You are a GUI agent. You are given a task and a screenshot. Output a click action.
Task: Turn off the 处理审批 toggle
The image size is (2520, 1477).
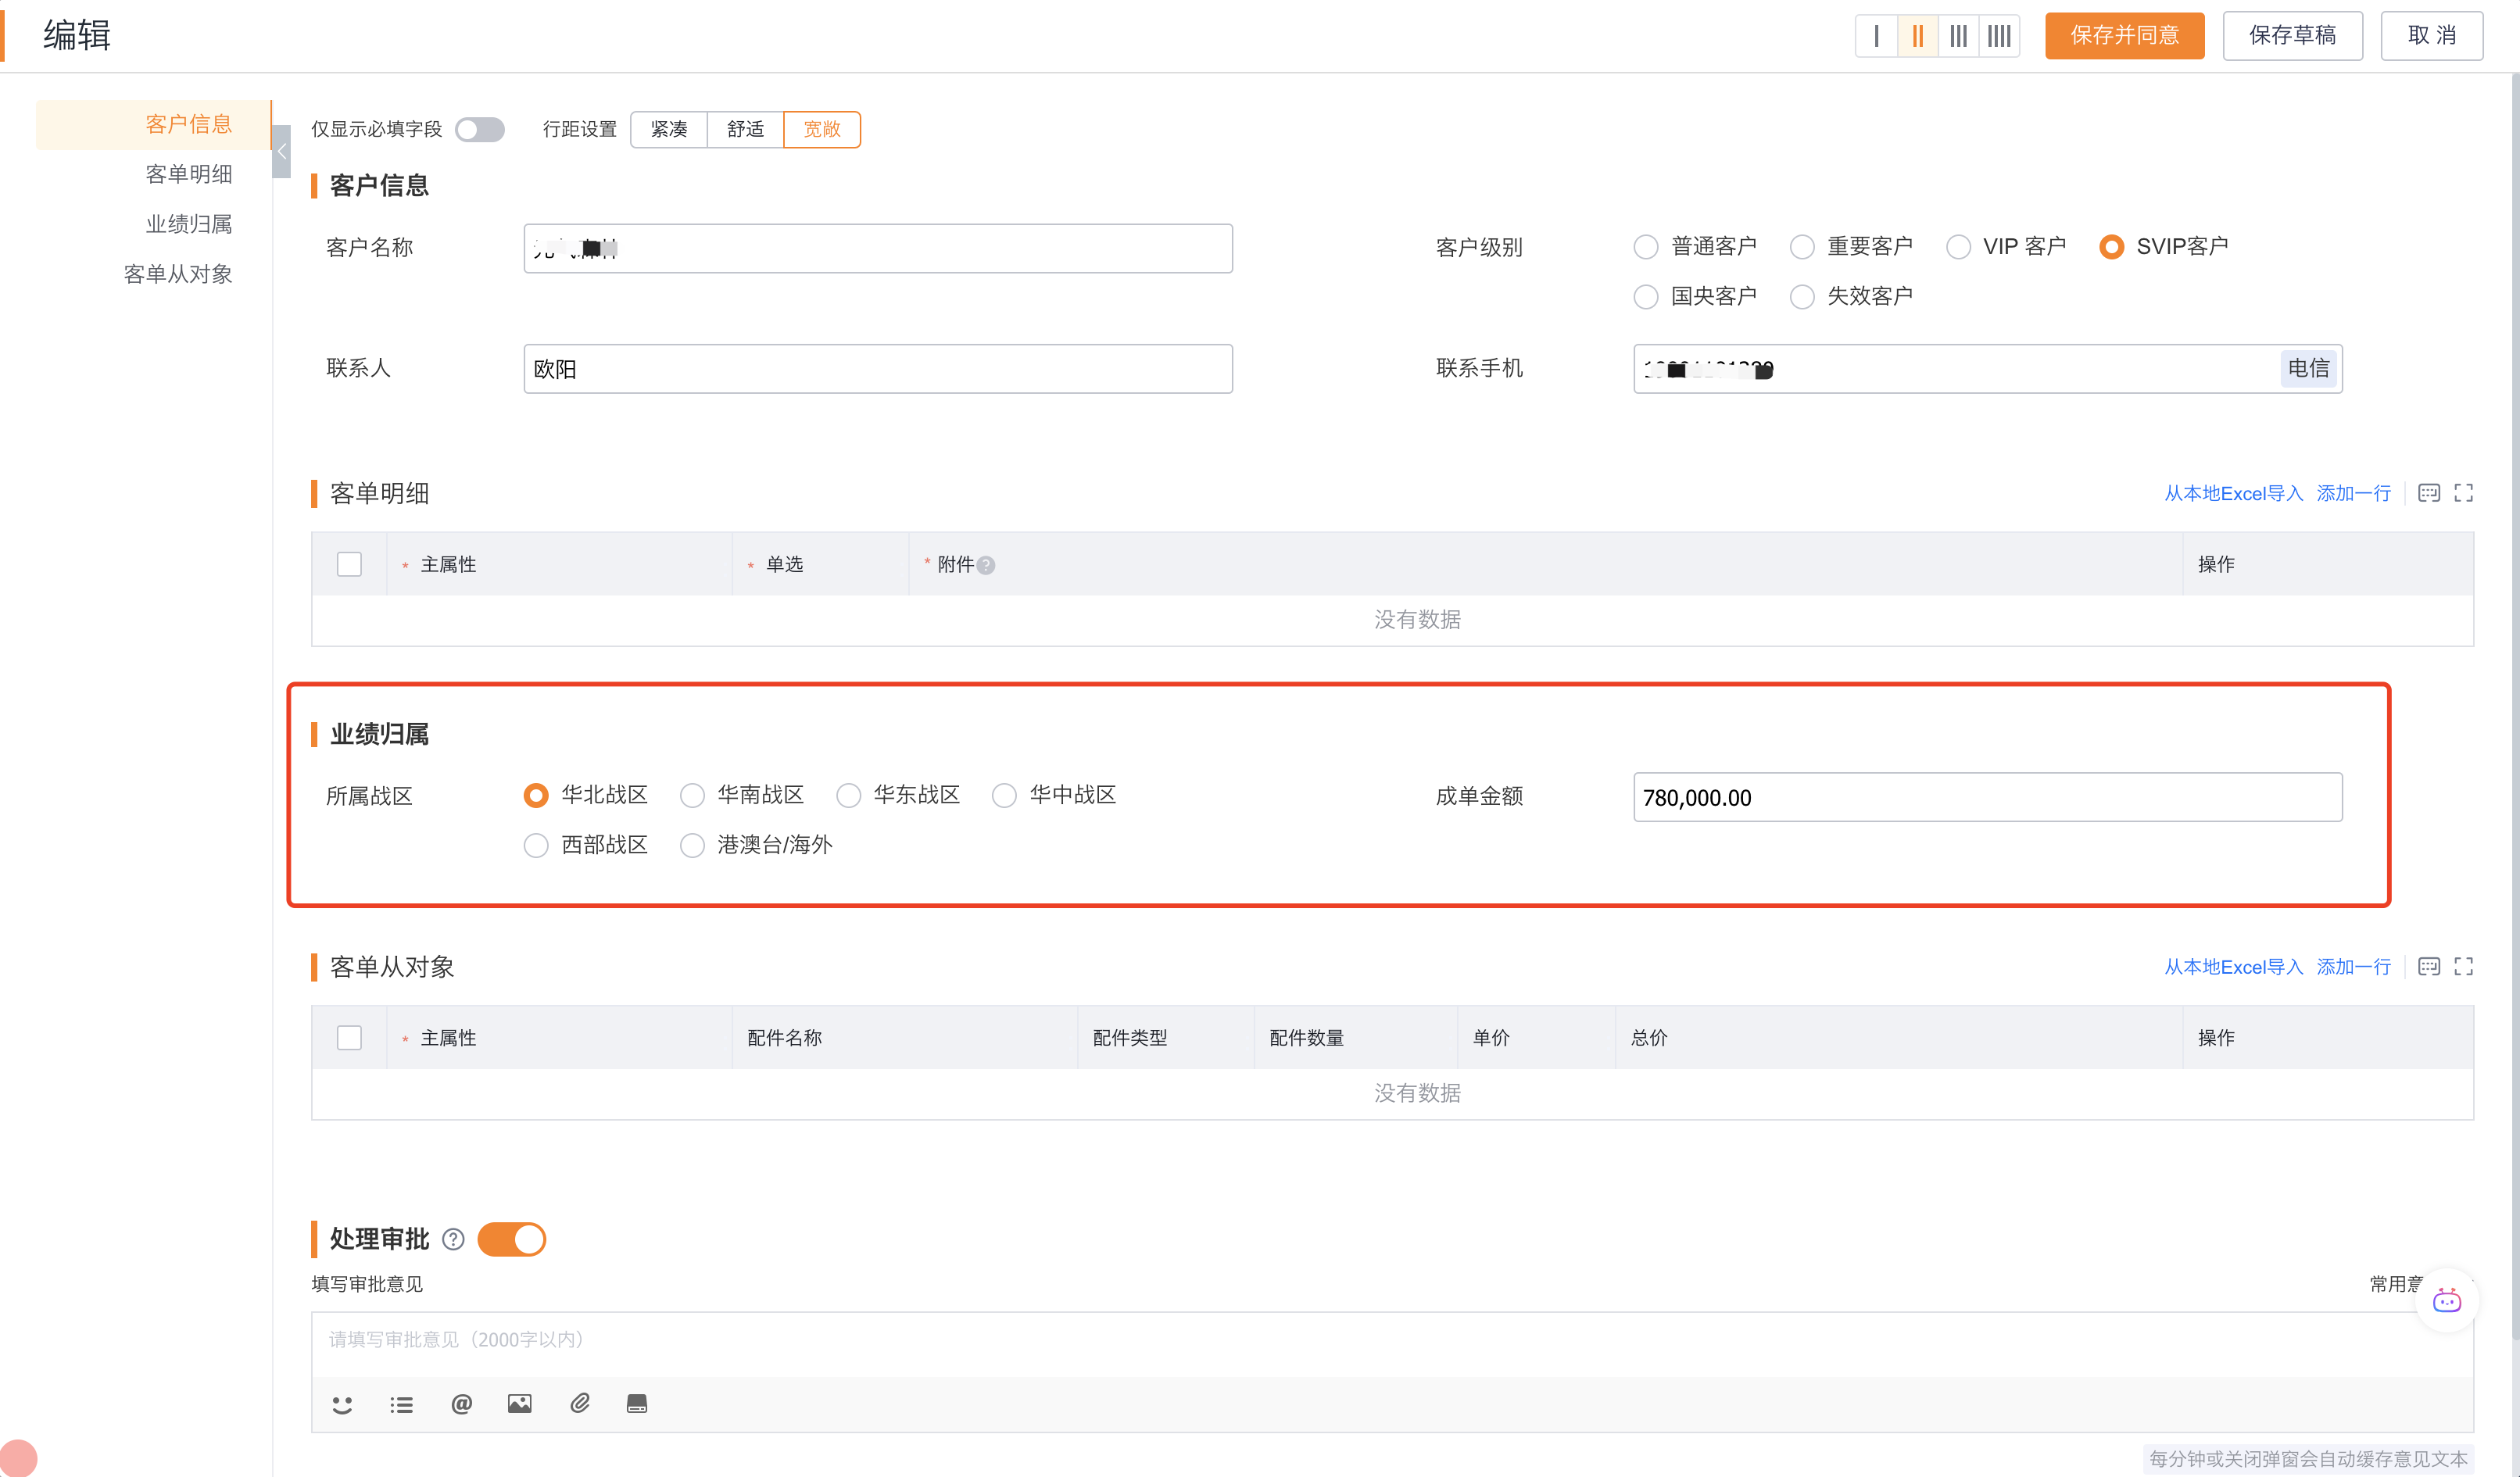511,1240
